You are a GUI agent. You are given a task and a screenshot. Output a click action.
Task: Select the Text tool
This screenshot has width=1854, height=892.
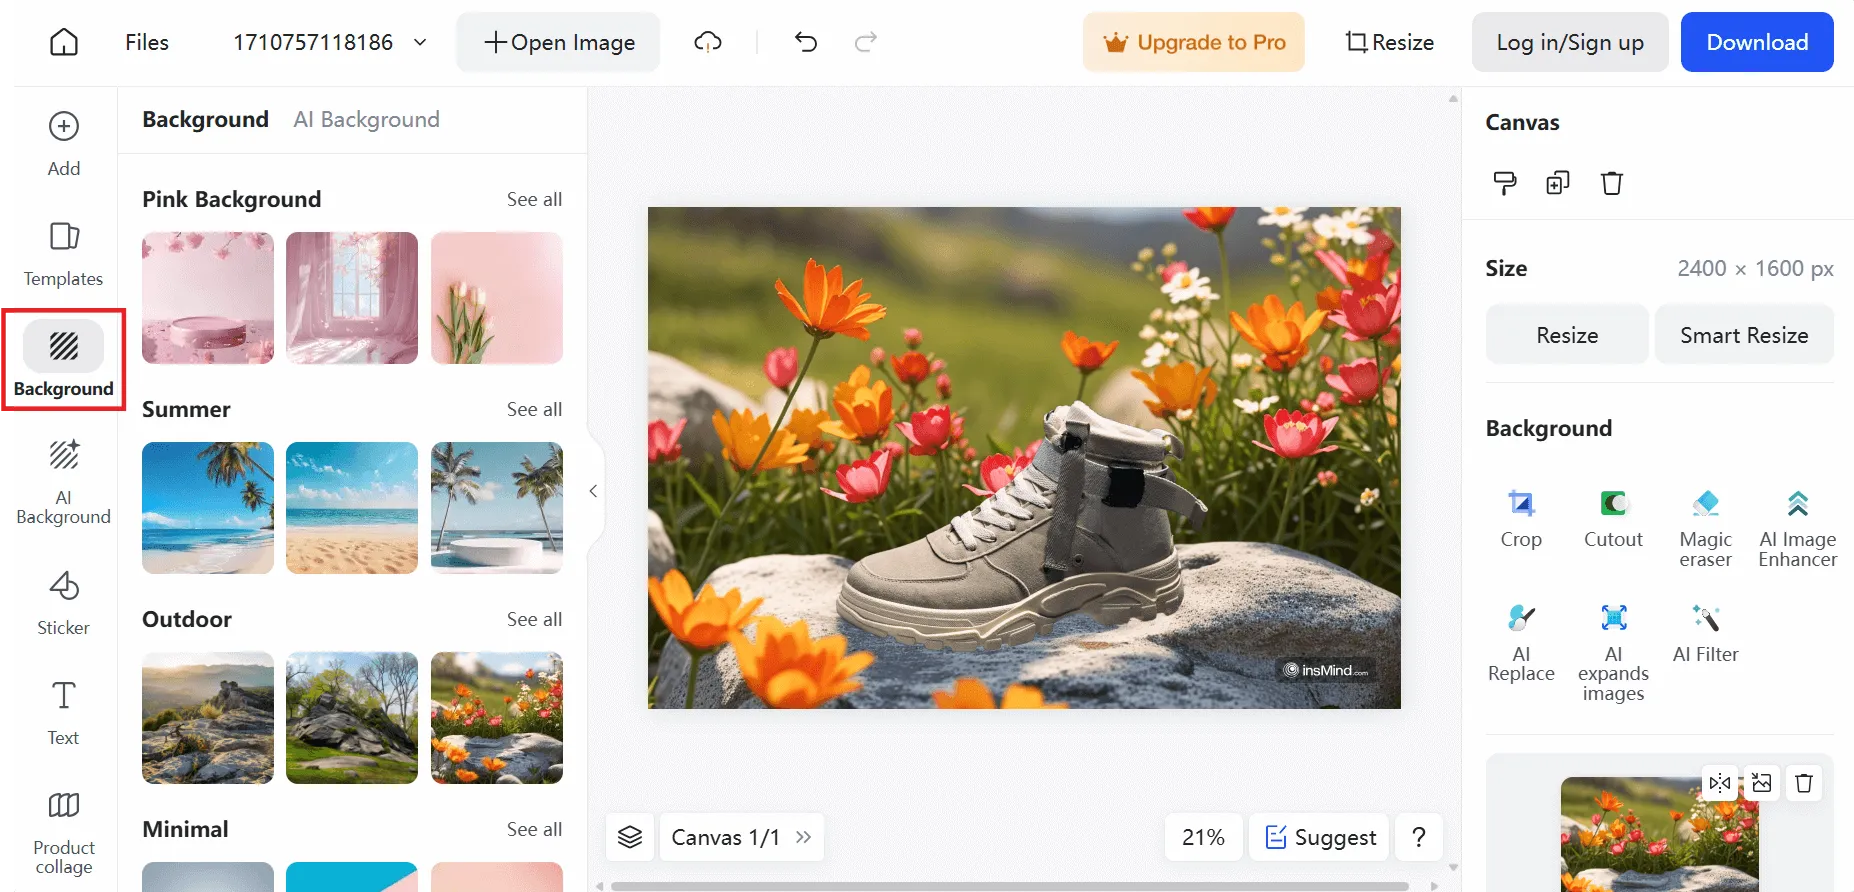point(64,713)
